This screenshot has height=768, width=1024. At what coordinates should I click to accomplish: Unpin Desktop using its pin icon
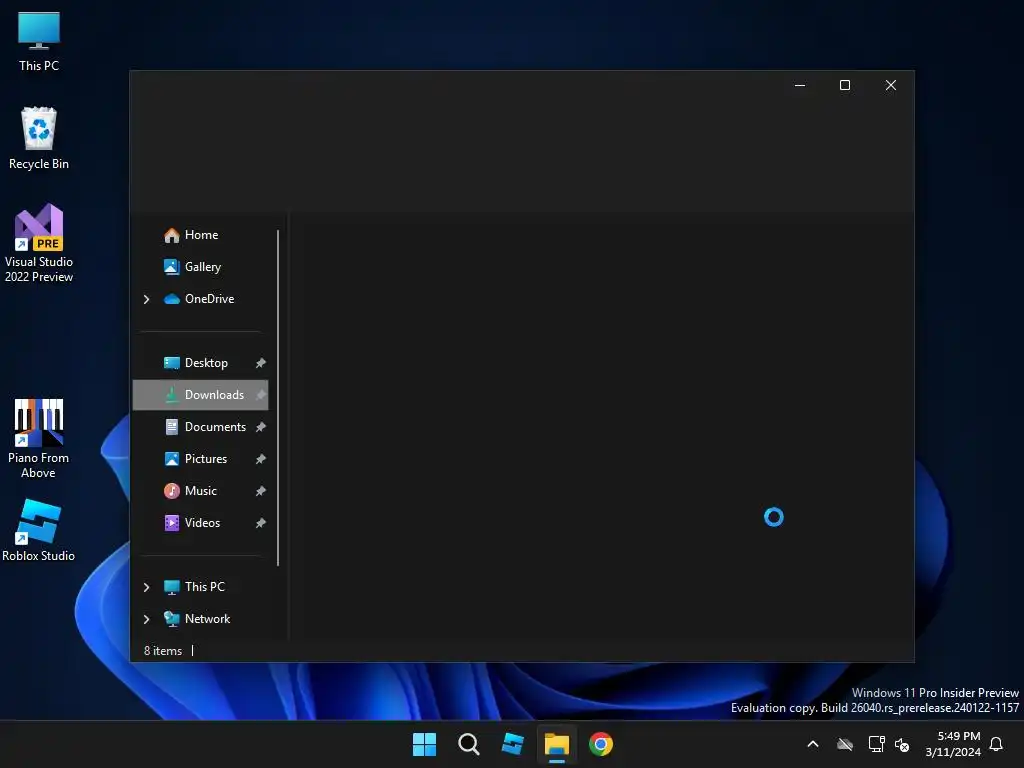[261, 363]
